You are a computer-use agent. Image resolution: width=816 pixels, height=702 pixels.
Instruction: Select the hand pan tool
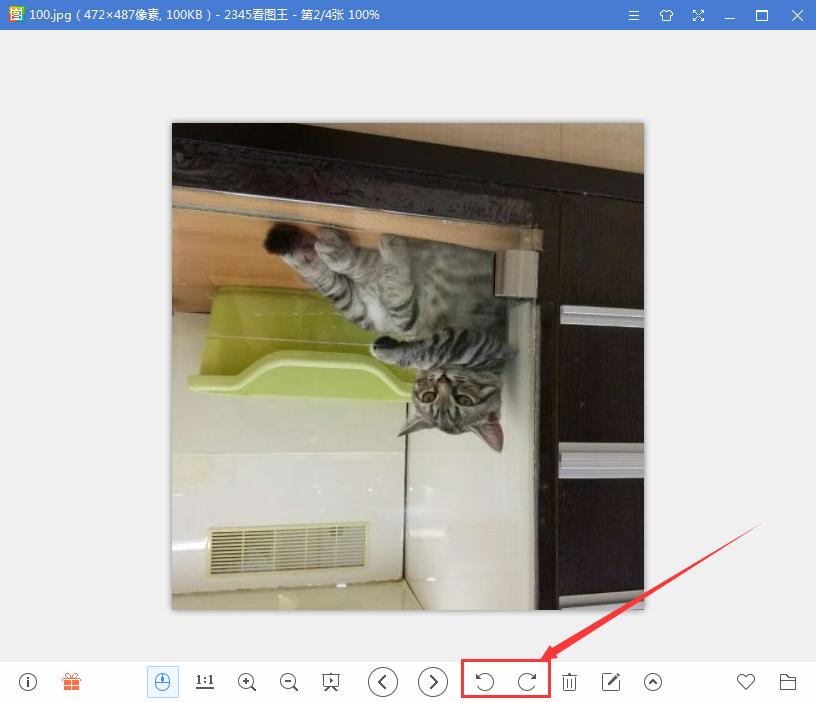[163, 682]
